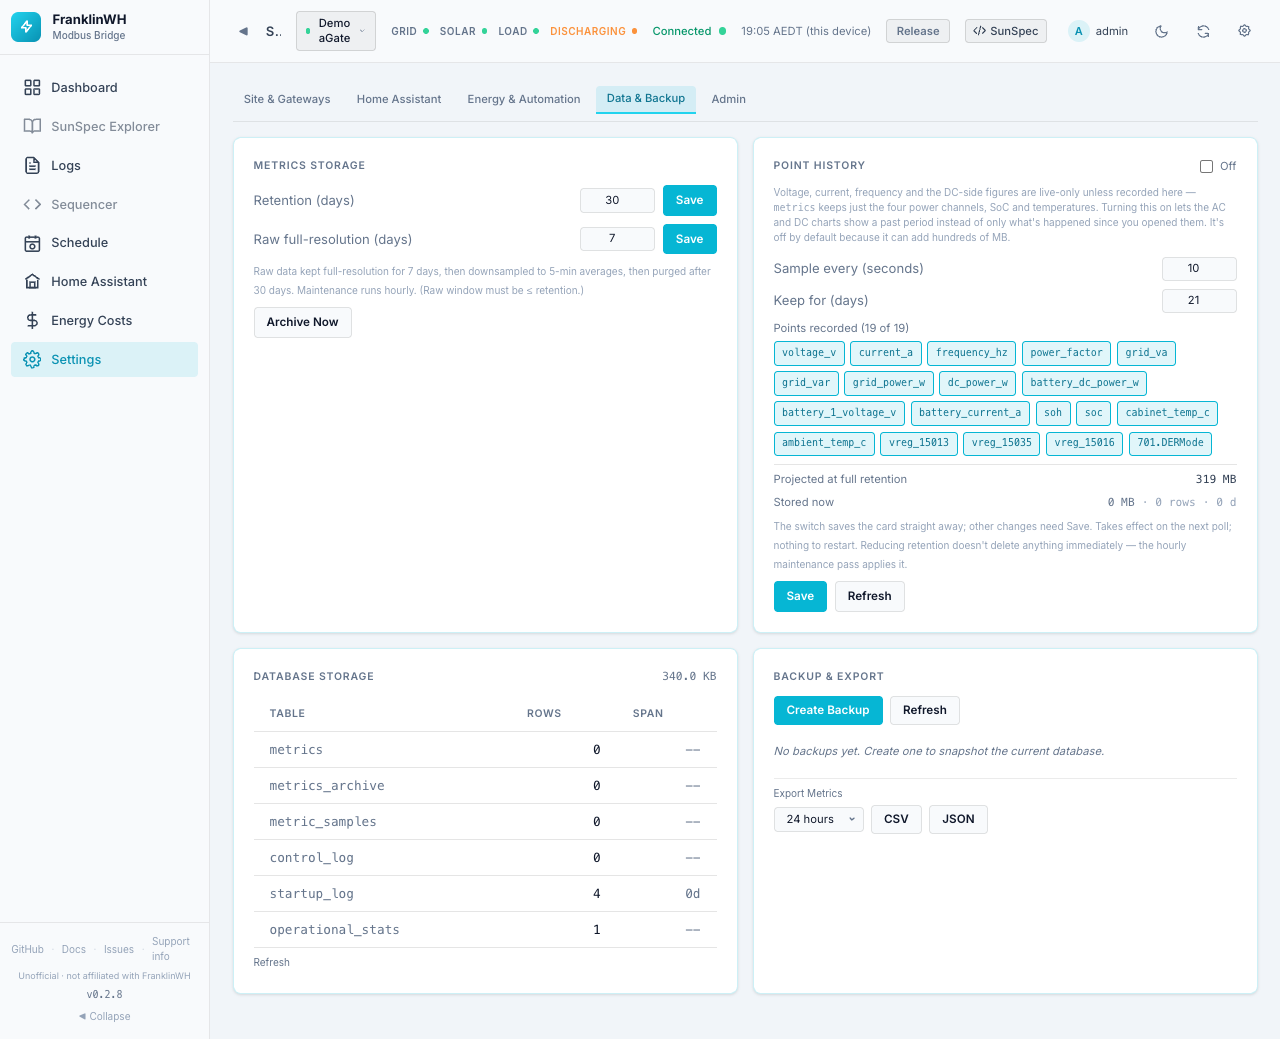Open the Demo aGate site dropdown
The image size is (1280, 1039).
336,31
